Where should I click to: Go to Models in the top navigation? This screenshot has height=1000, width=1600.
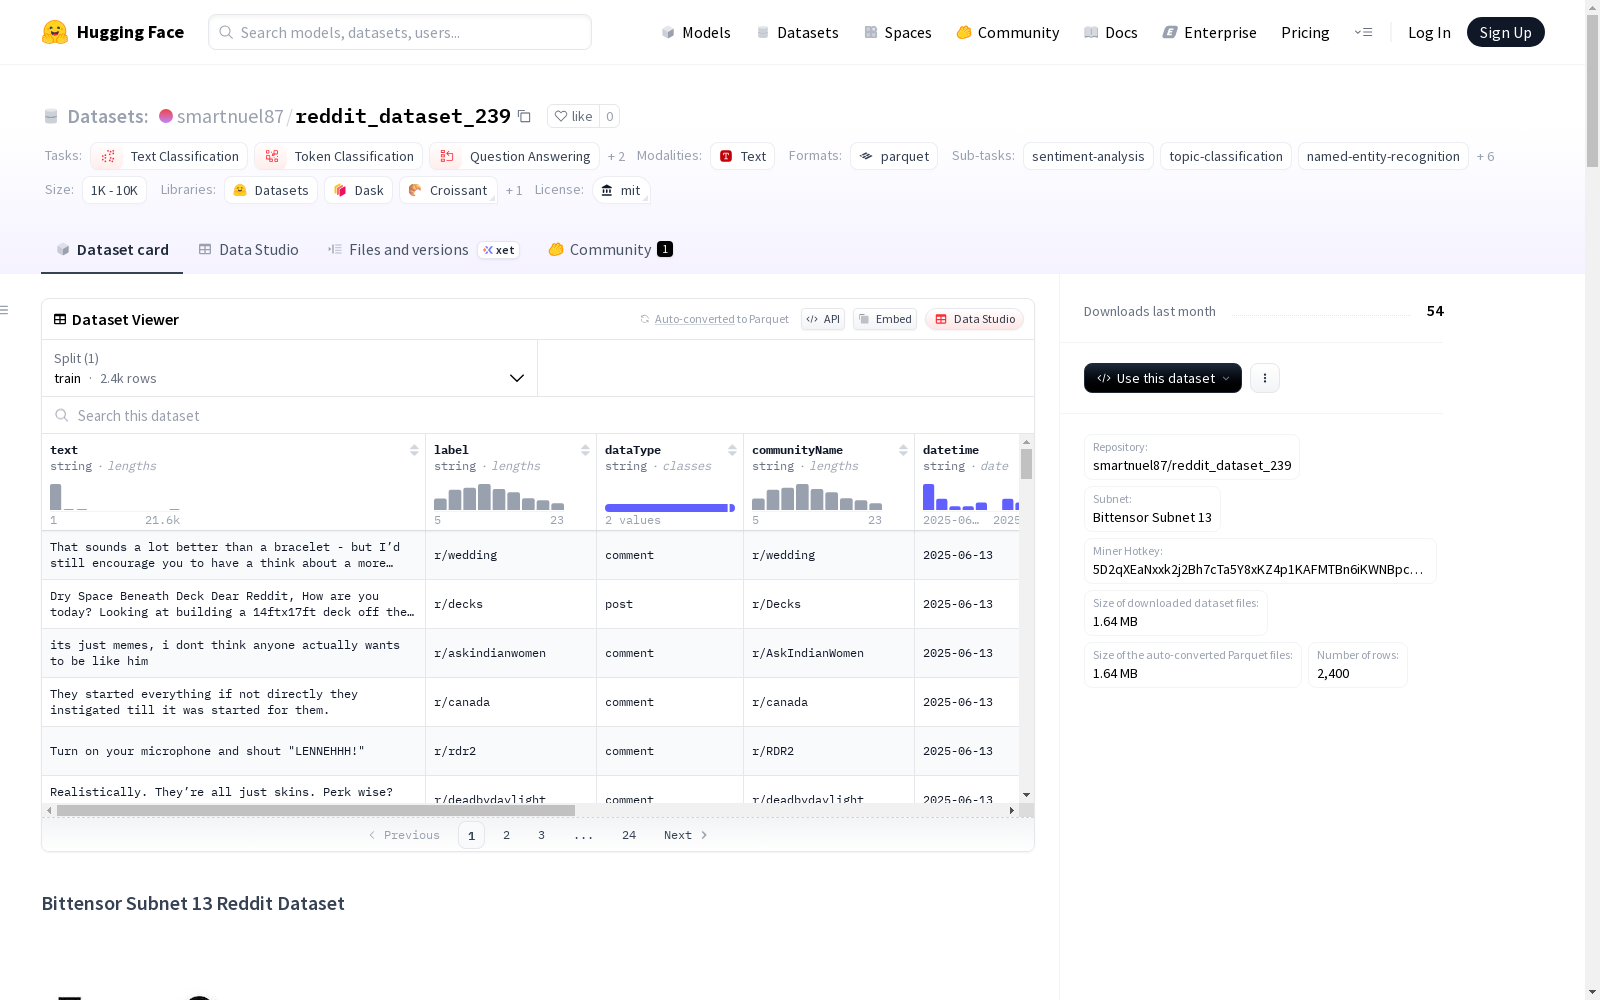(696, 32)
